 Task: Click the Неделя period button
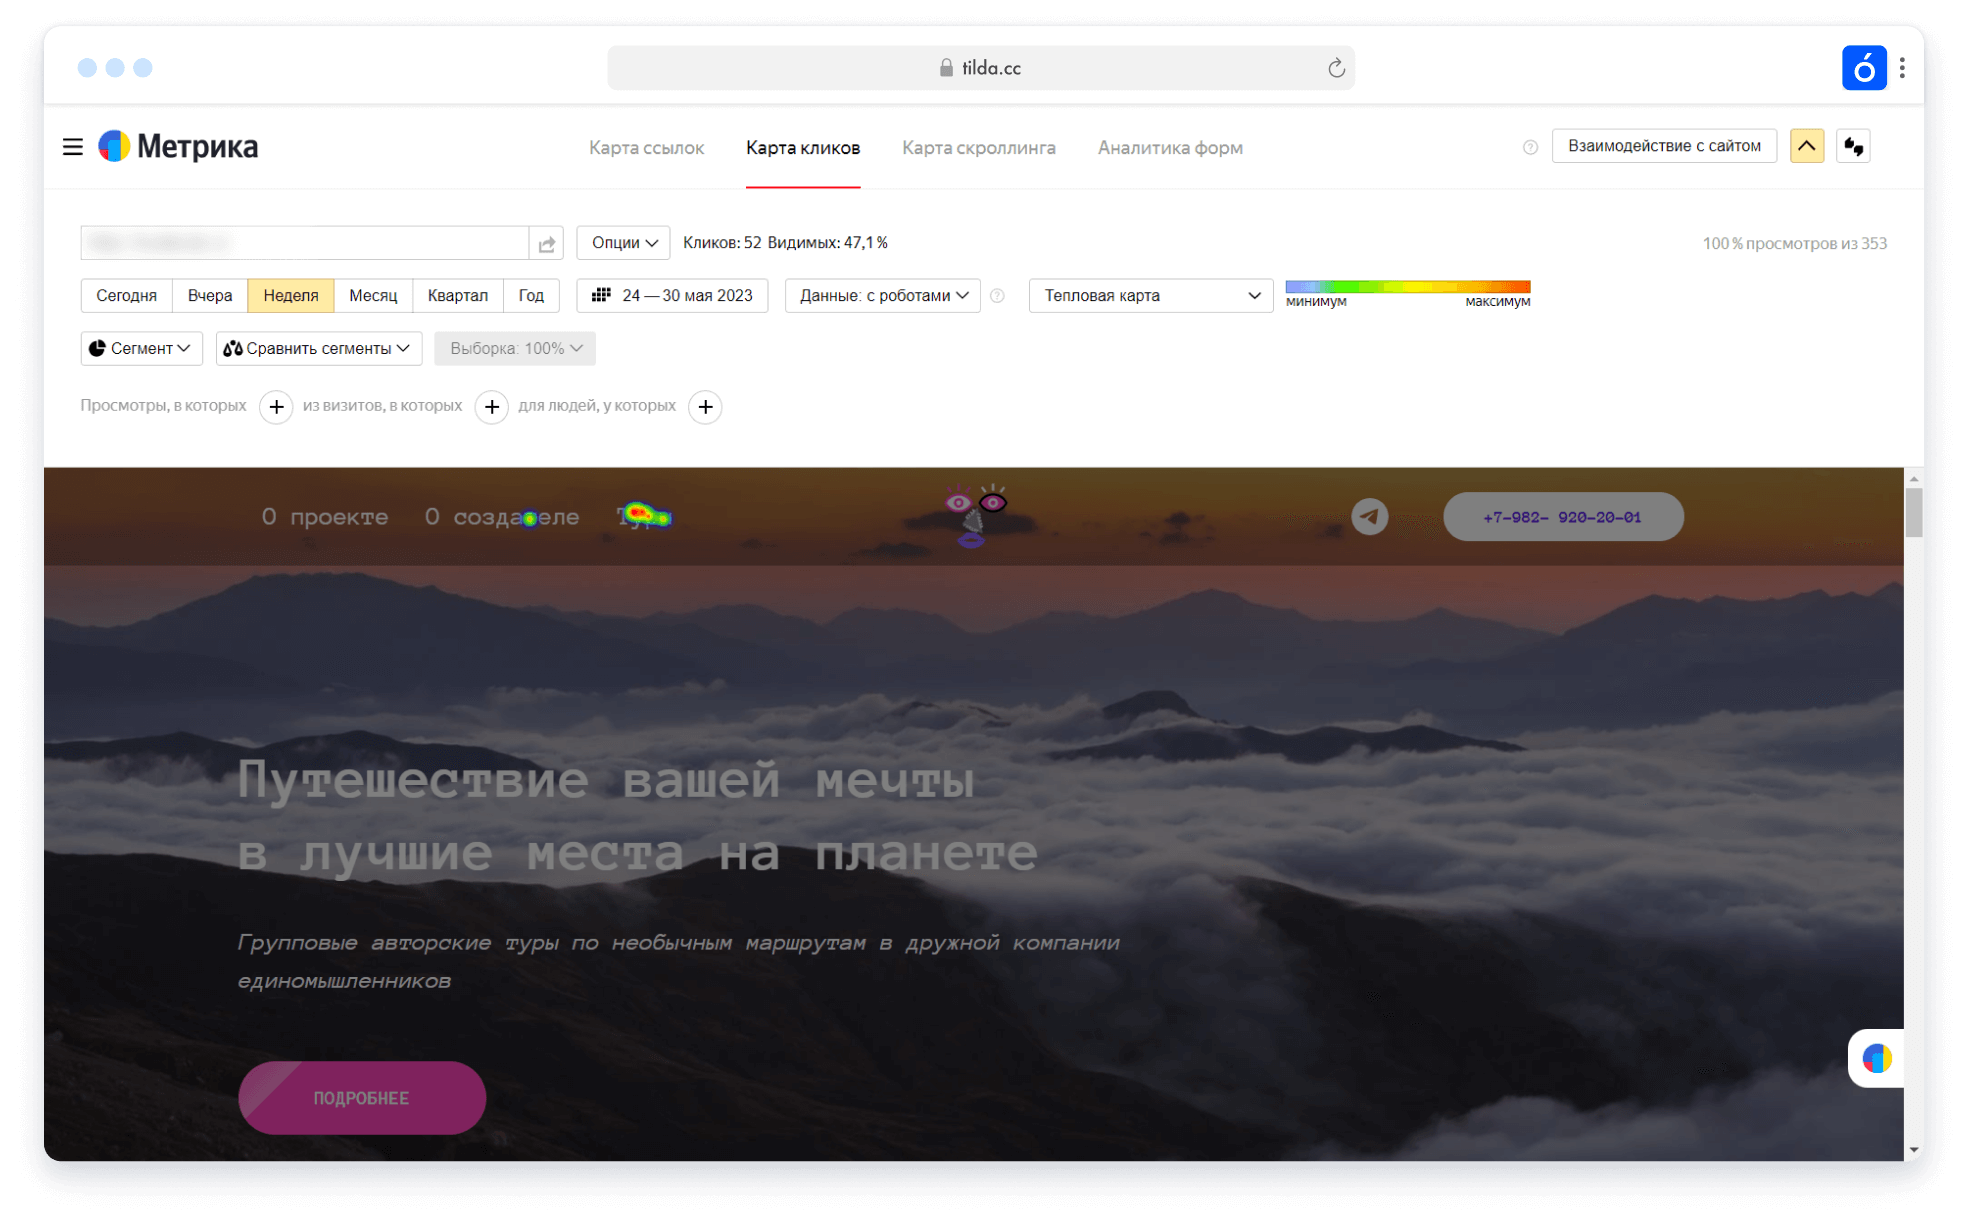tap(290, 294)
